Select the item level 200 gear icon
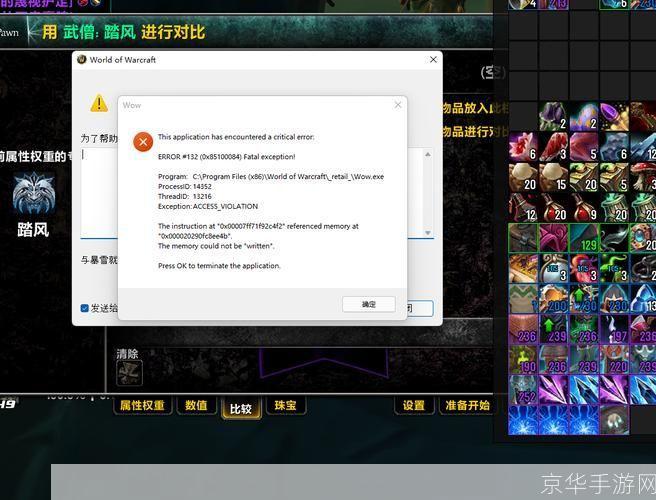Viewport: 656px width, 500px height. pyautogui.click(x=553, y=299)
